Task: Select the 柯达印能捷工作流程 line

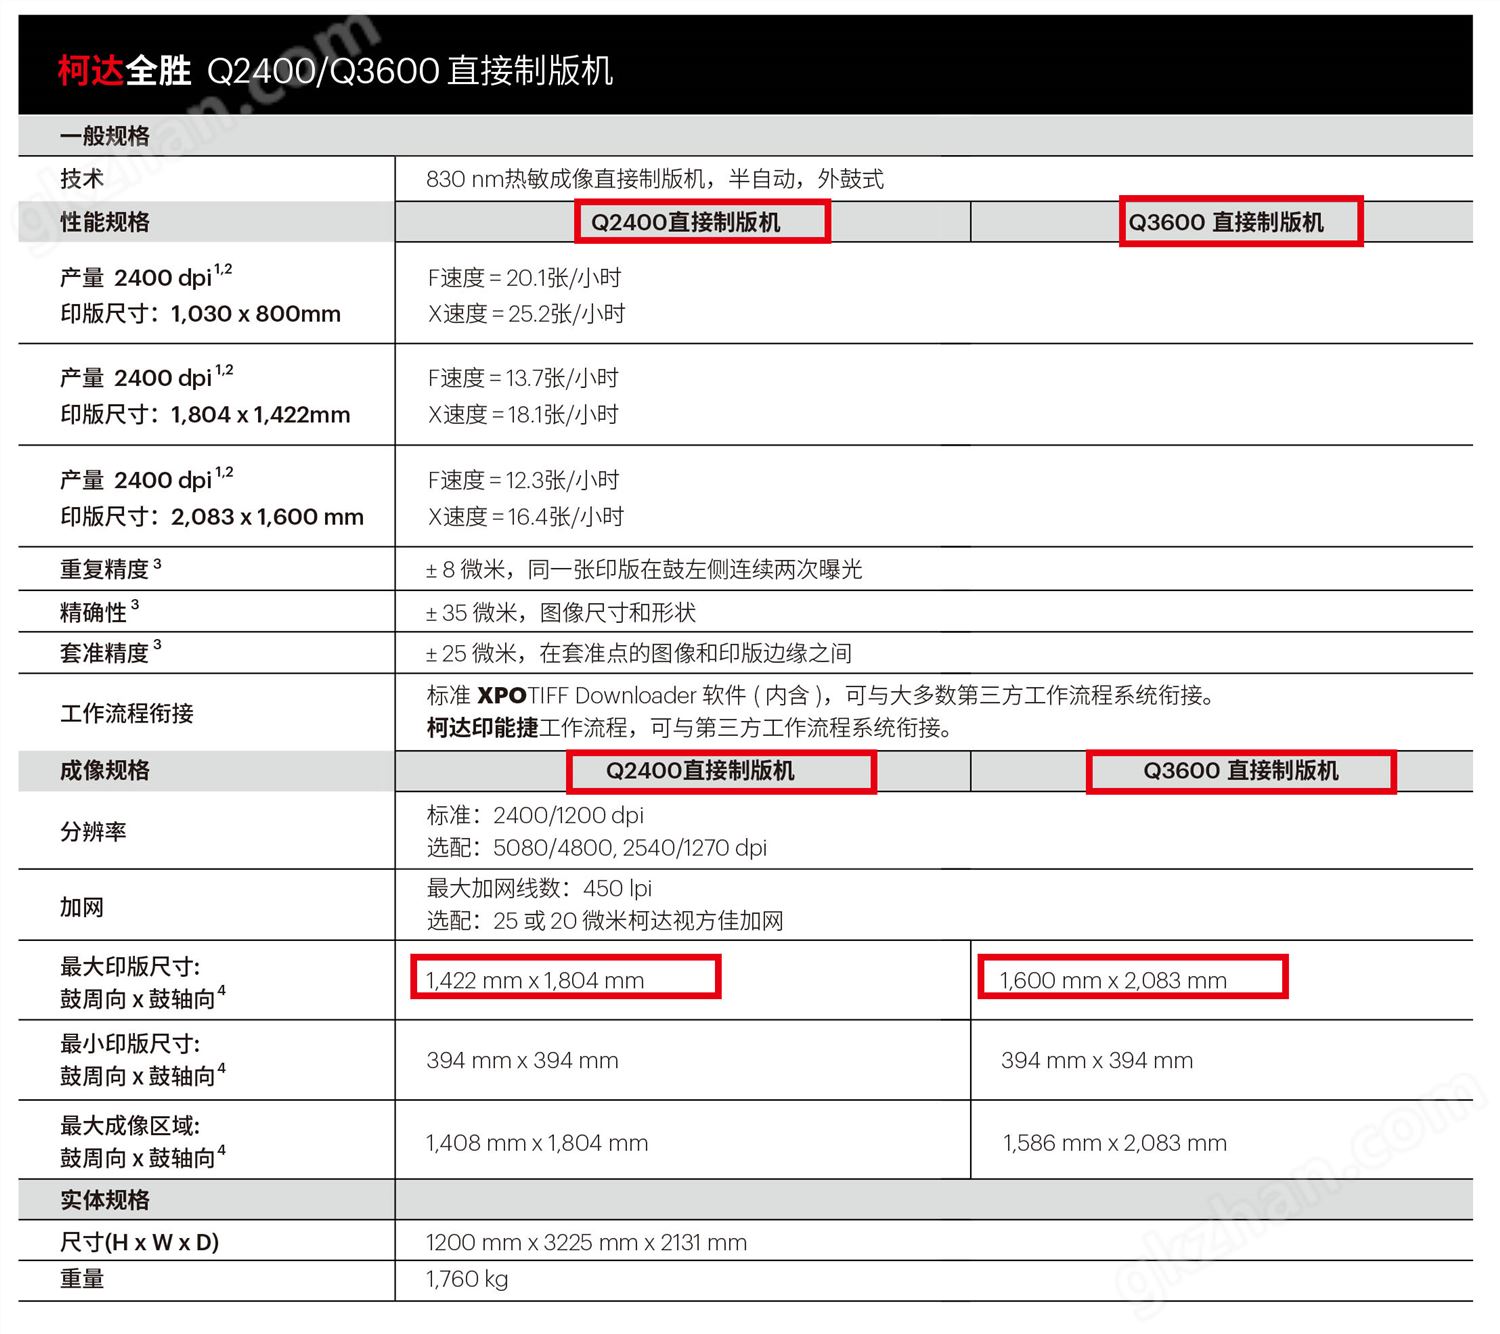Action: (690, 727)
